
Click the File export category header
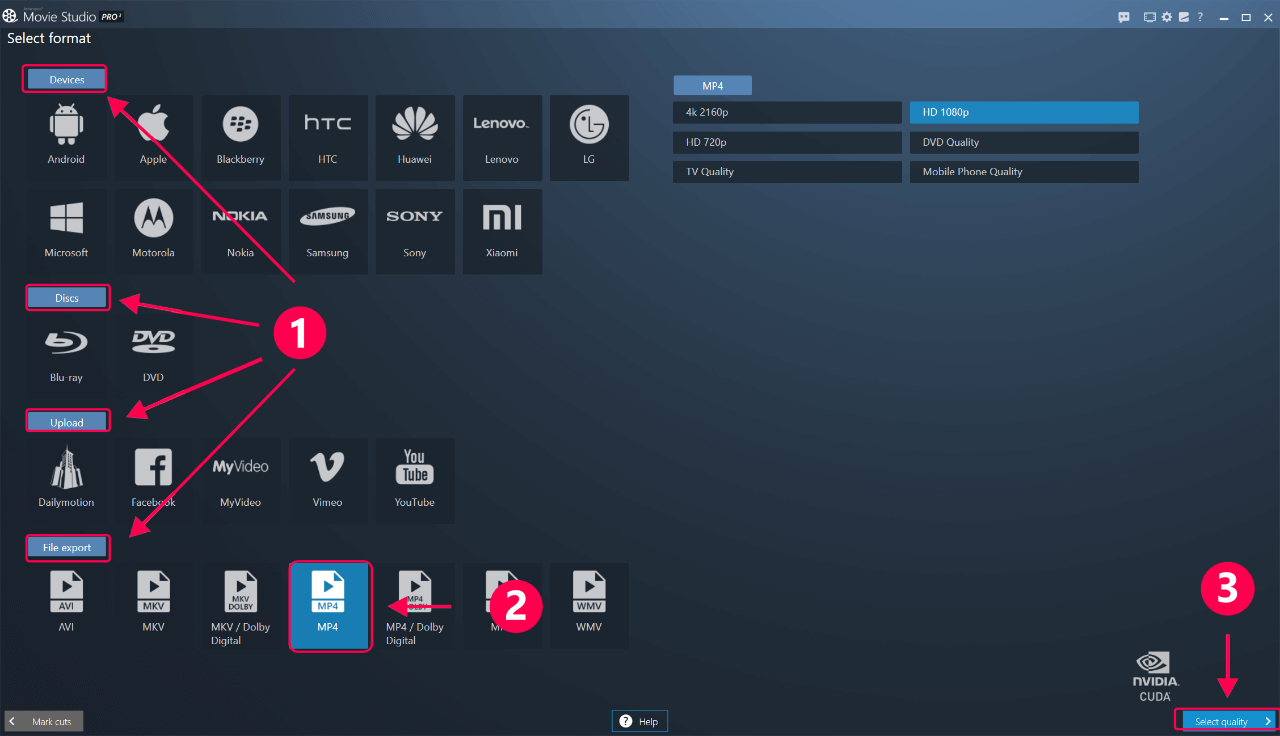pos(66,547)
